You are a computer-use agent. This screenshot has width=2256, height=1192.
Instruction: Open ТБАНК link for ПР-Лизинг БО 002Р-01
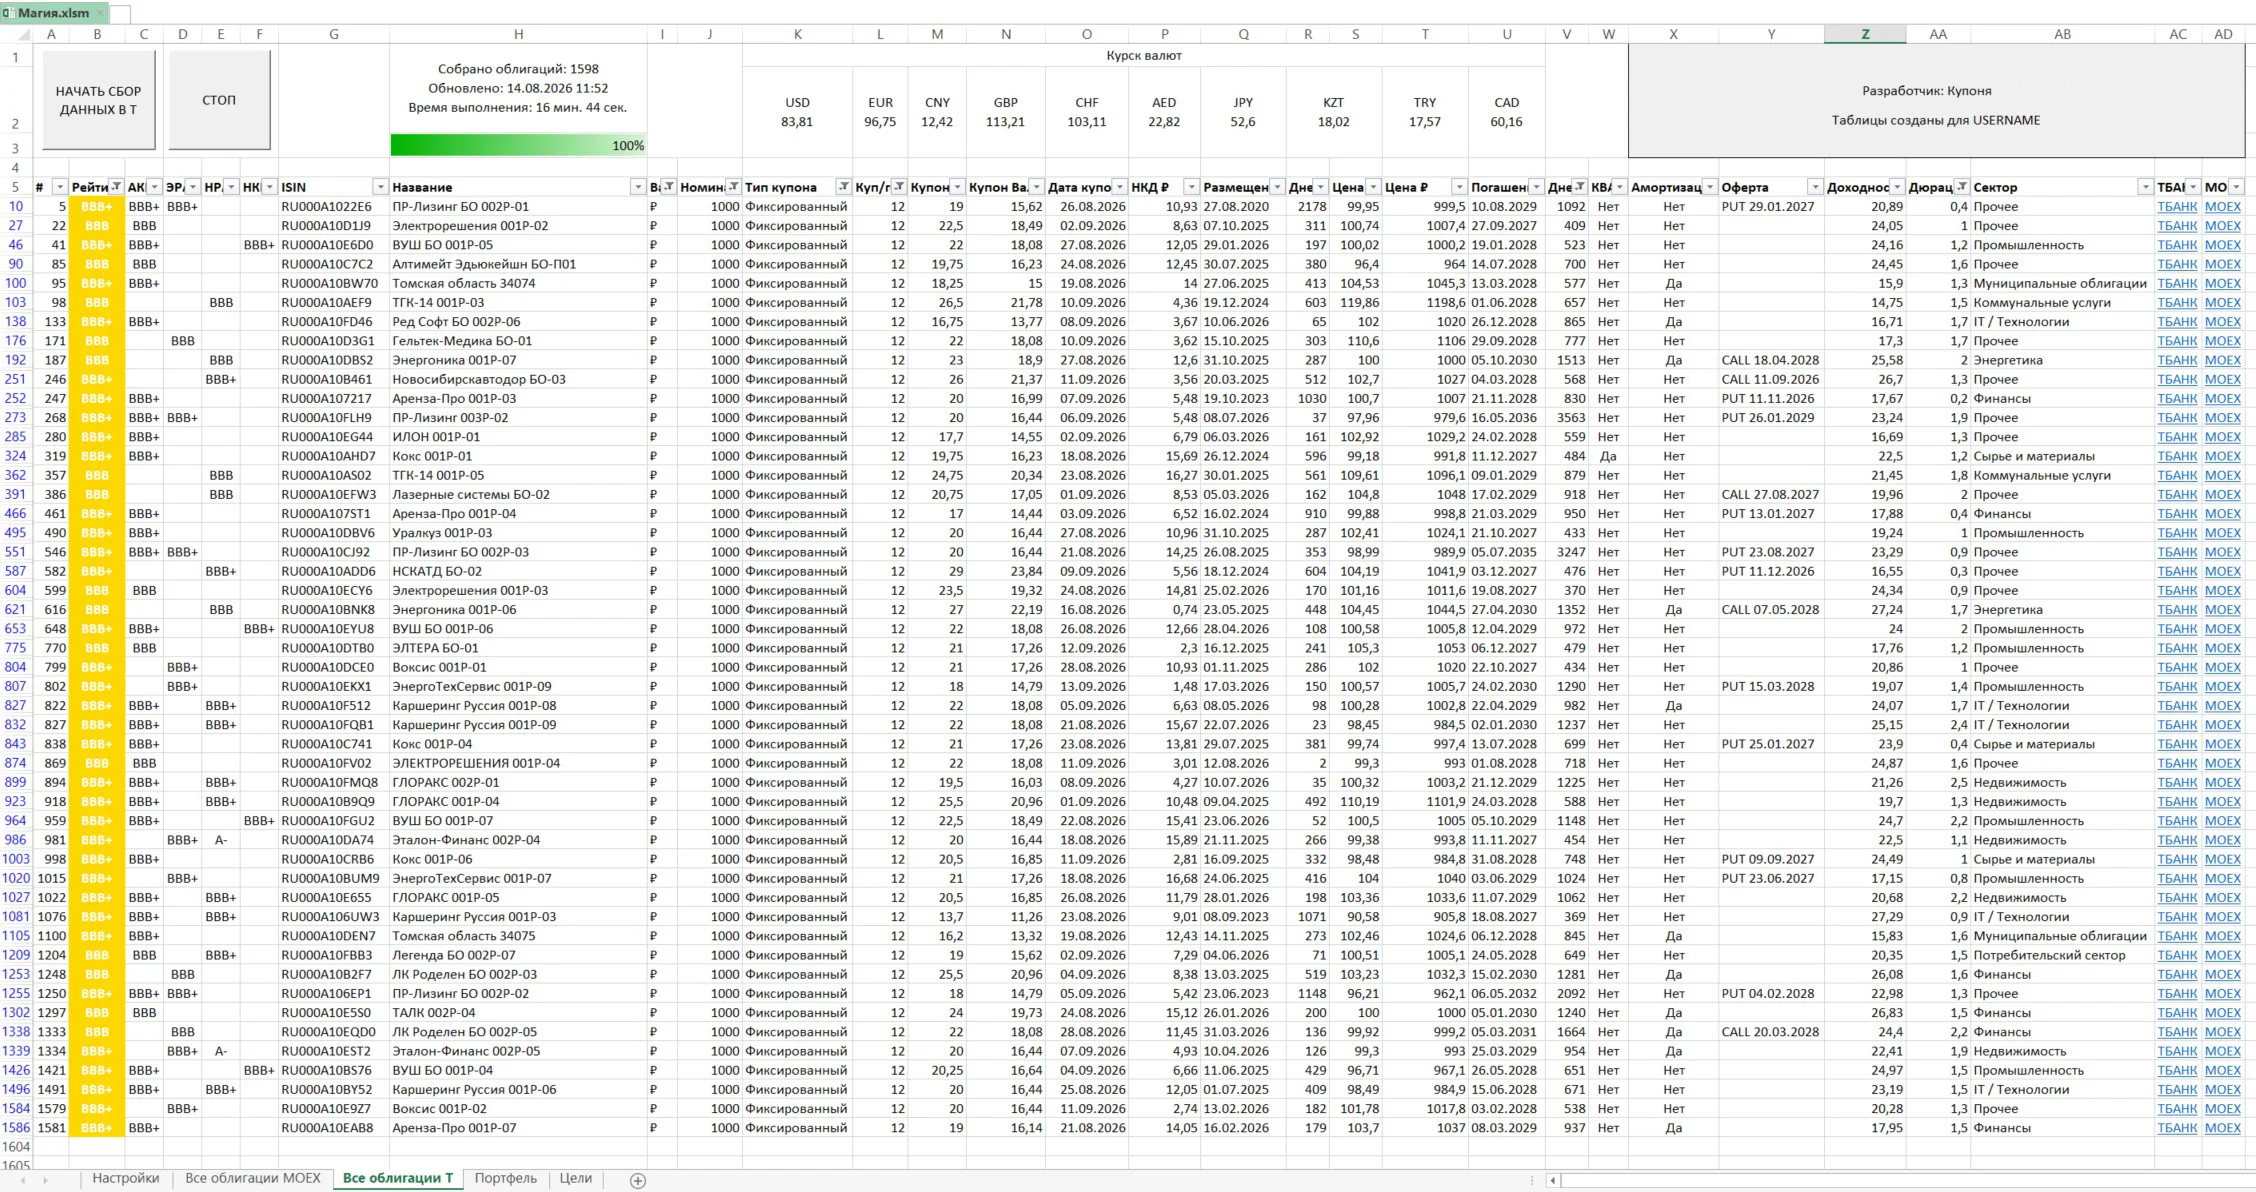pos(2177,207)
